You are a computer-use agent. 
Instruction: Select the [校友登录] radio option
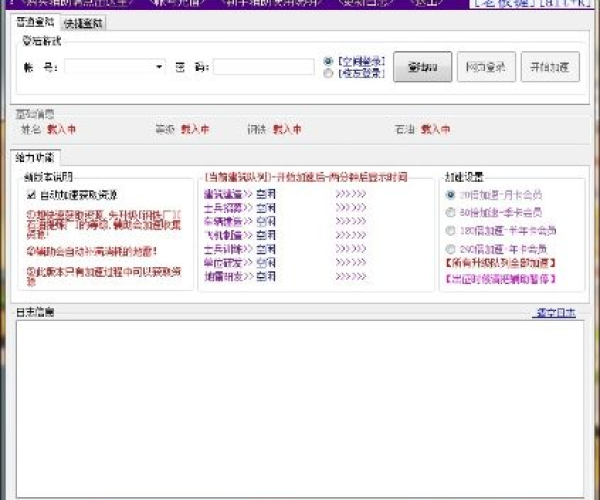tap(328, 73)
